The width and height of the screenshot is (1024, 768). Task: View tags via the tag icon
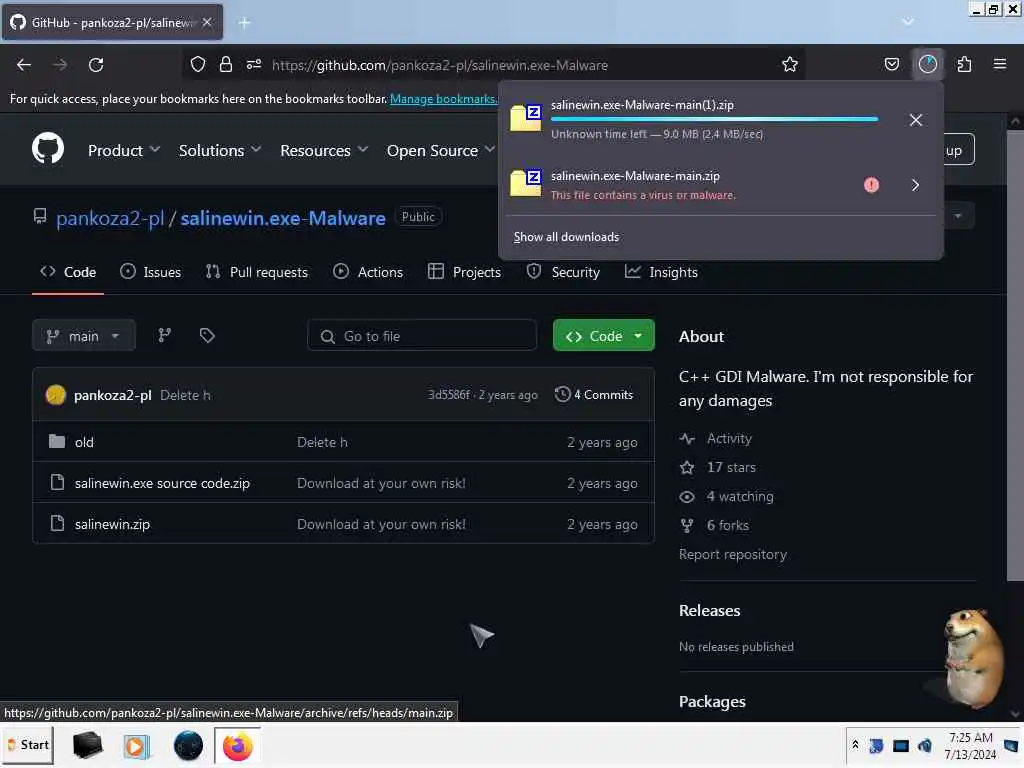coord(207,335)
